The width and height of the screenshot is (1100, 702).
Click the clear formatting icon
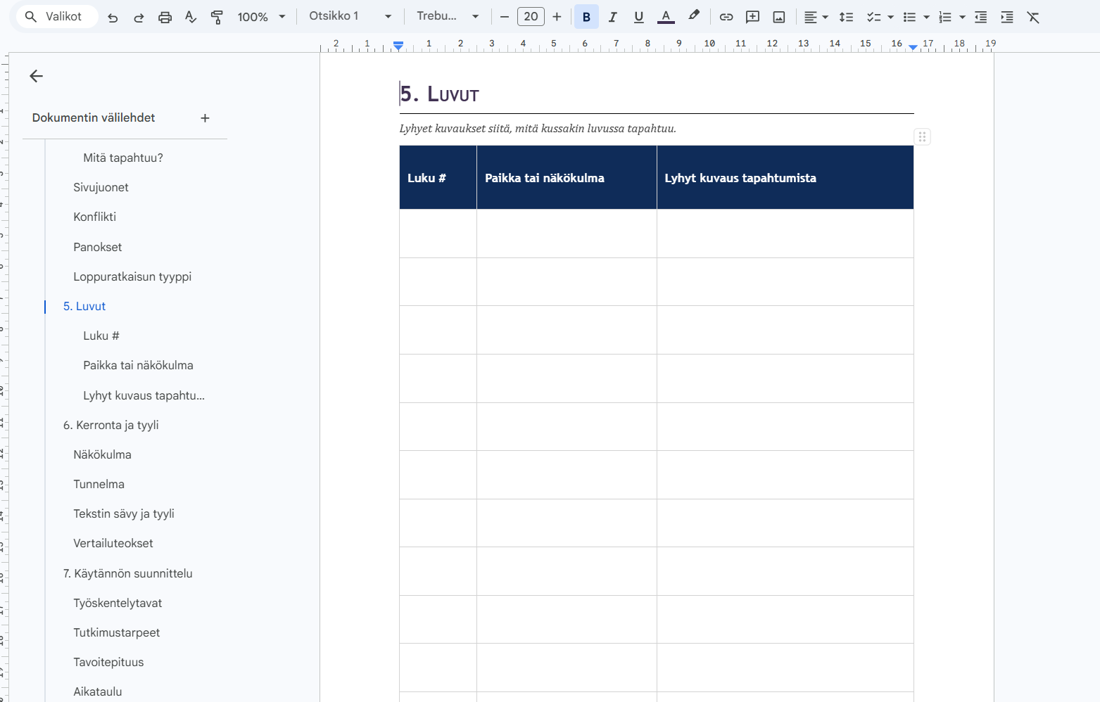(1033, 17)
